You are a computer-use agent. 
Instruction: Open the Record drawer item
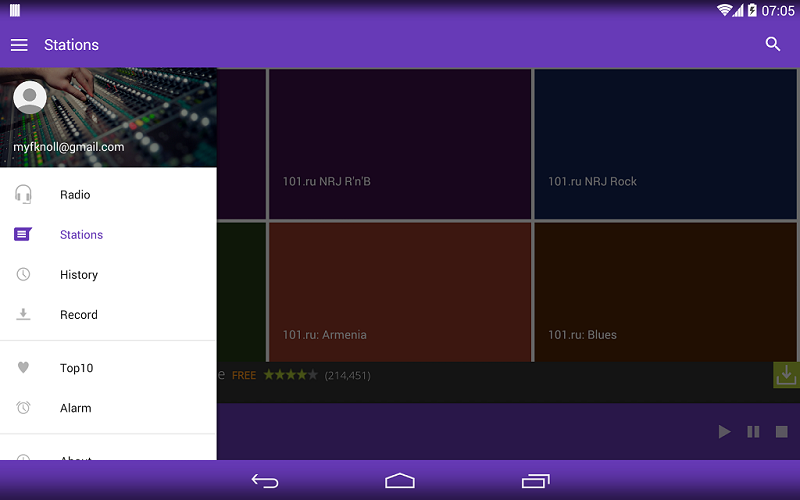[x=108, y=314]
